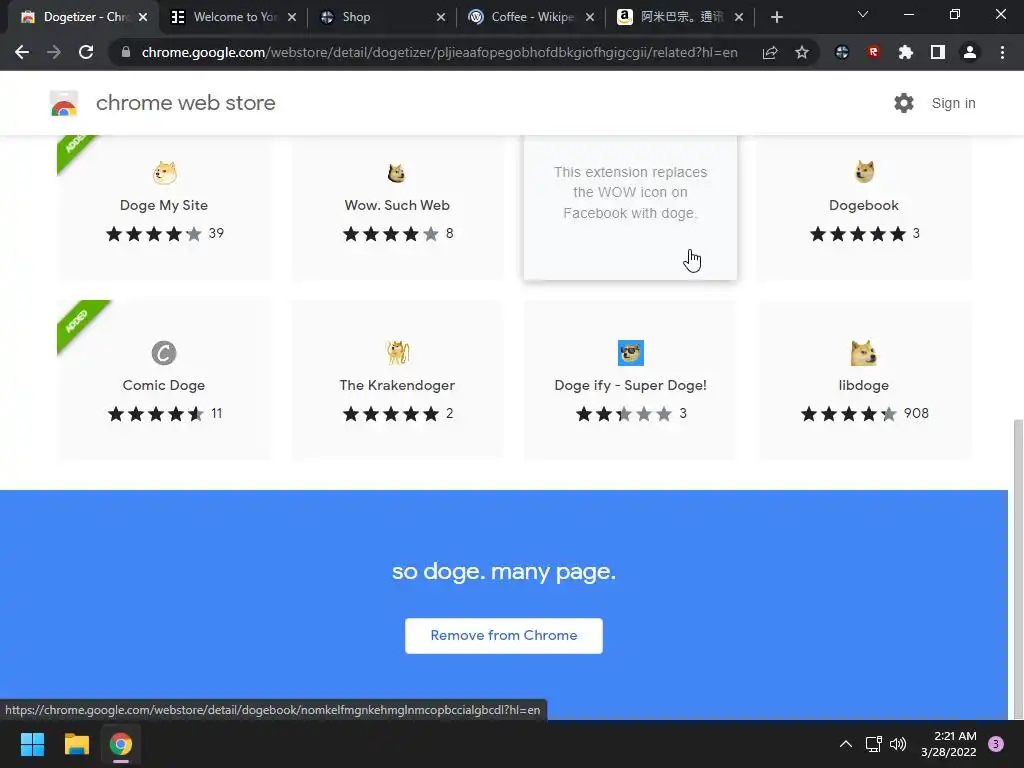Click the hovered card describing WOW icon replacement
The height and width of the screenshot is (768, 1024).
click(x=630, y=207)
